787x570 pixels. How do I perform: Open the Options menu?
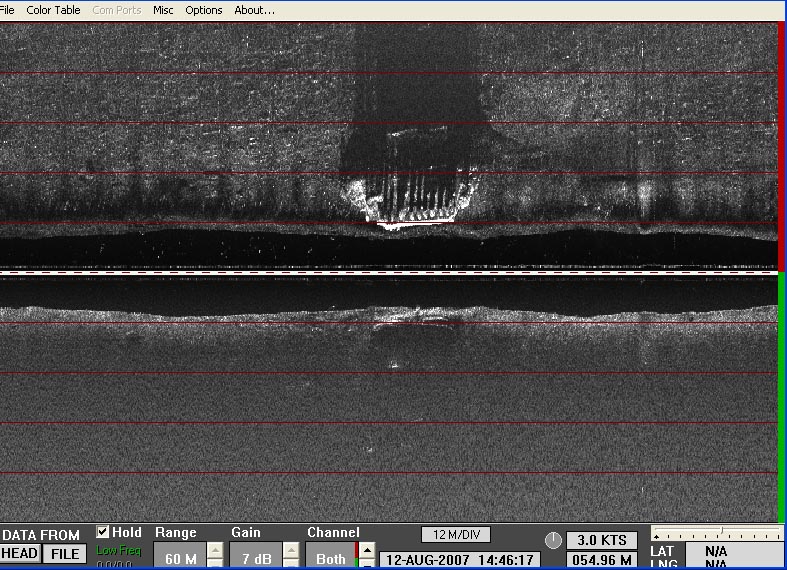coord(204,10)
